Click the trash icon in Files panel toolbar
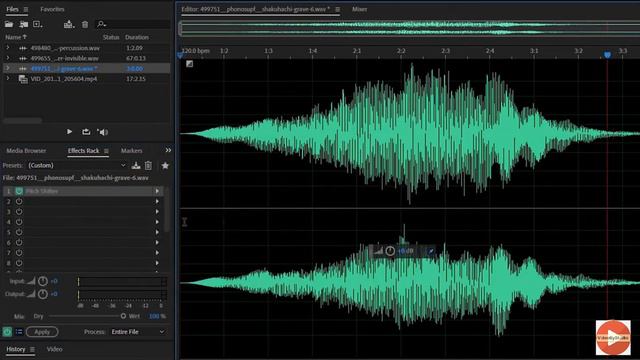 pos(85,24)
